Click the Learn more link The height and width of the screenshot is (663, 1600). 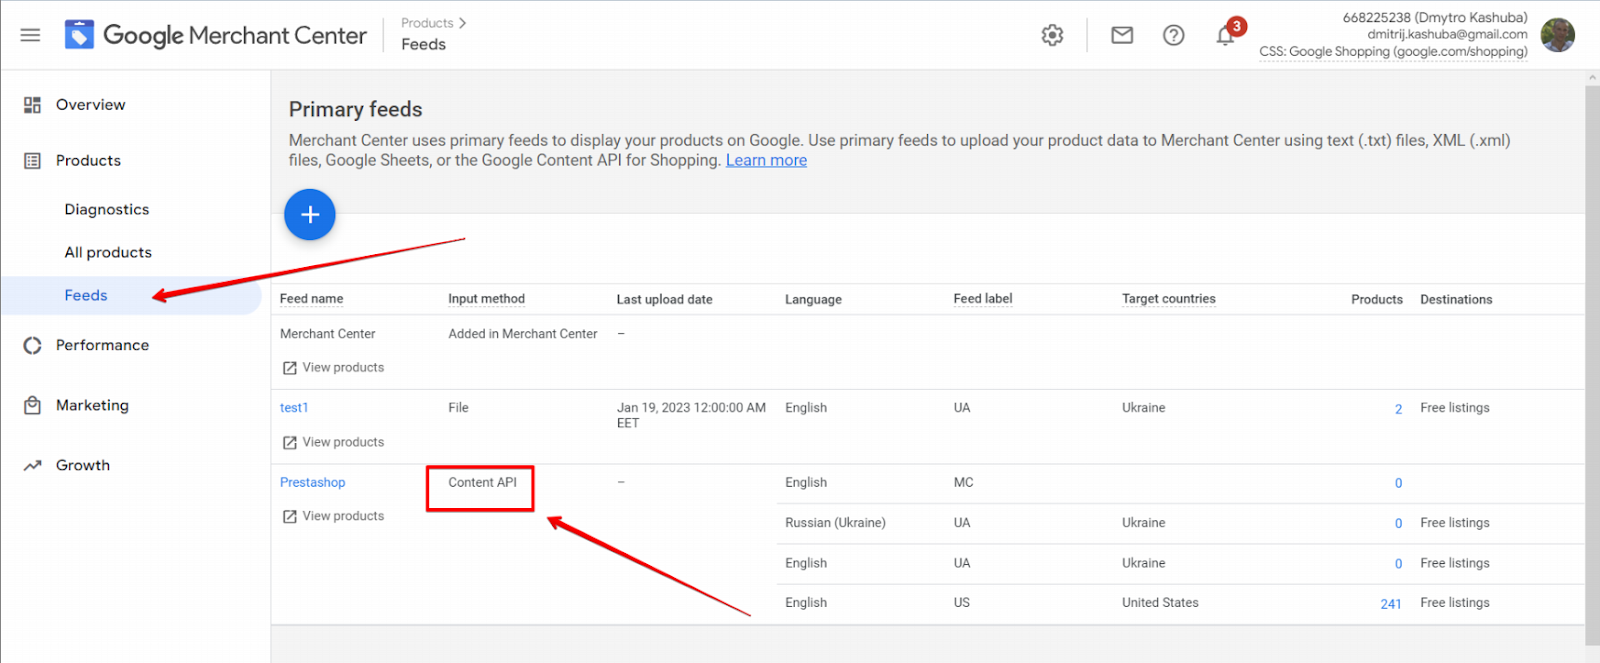(766, 160)
